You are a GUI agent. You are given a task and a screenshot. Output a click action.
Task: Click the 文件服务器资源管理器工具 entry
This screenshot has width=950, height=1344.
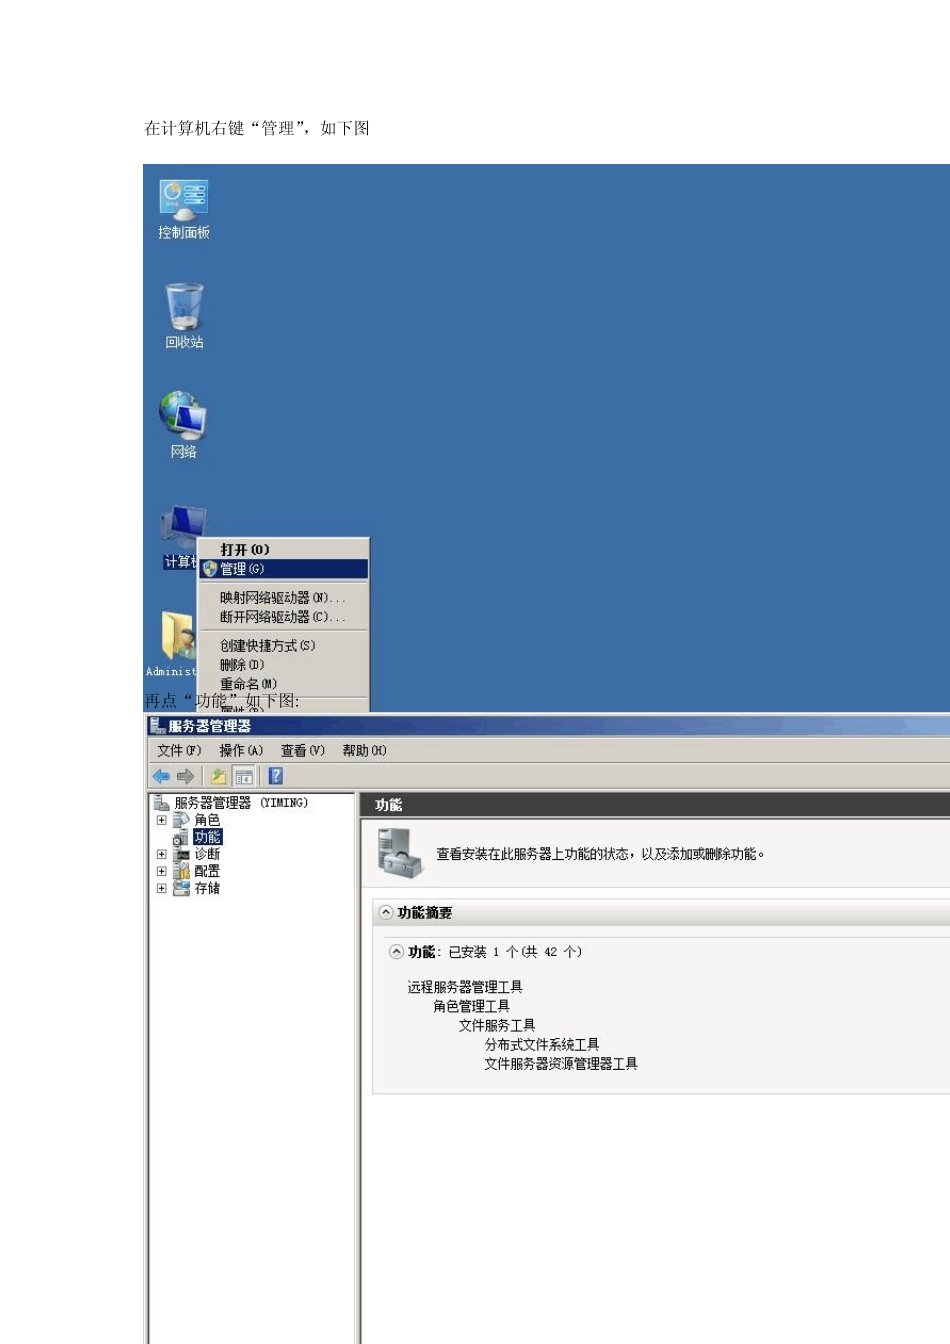(x=561, y=1064)
